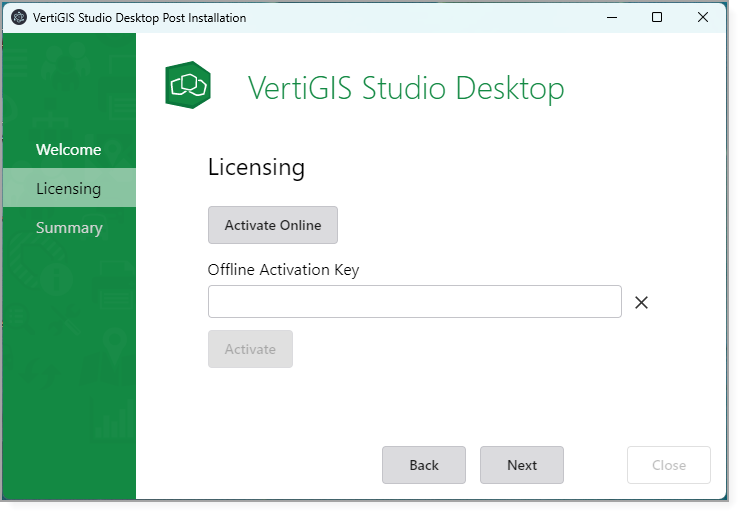Click the greyed-out Activate button
Image resolution: width=744 pixels, height=517 pixels.
click(x=250, y=349)
